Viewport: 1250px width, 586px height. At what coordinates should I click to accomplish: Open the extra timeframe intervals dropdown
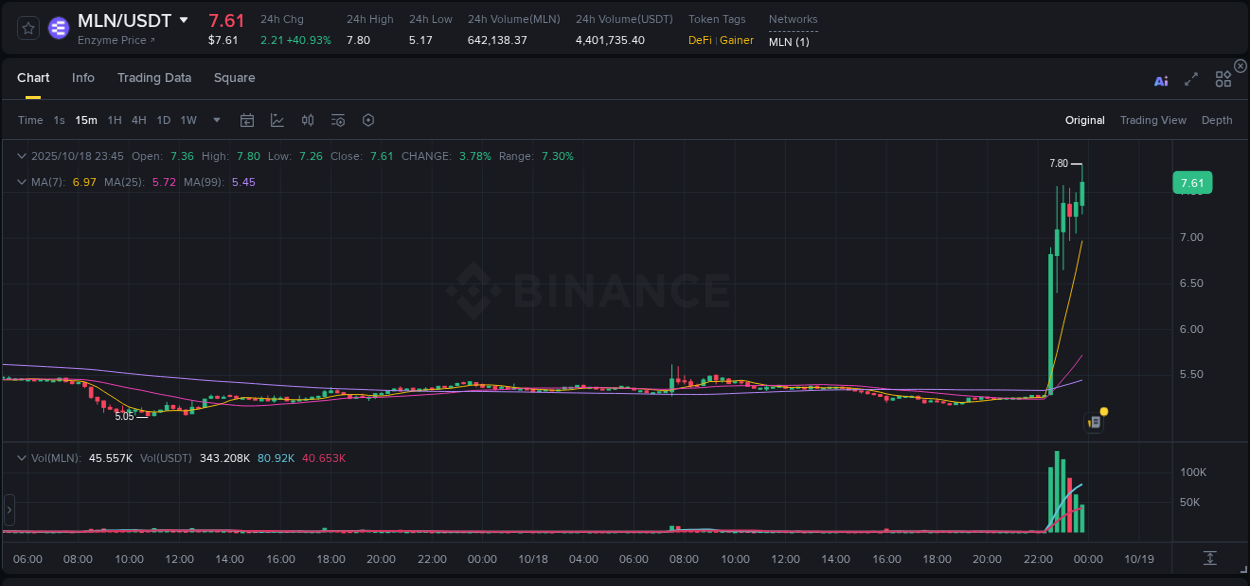pos(215,120)
